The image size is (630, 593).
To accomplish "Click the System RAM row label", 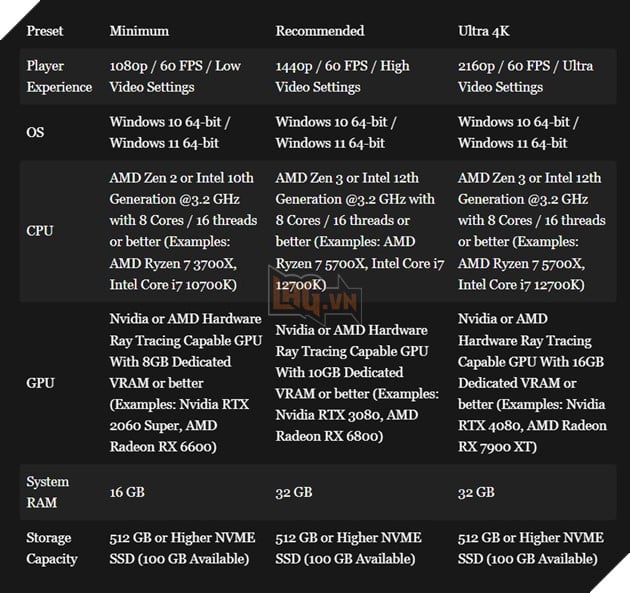I will [48, 492].
